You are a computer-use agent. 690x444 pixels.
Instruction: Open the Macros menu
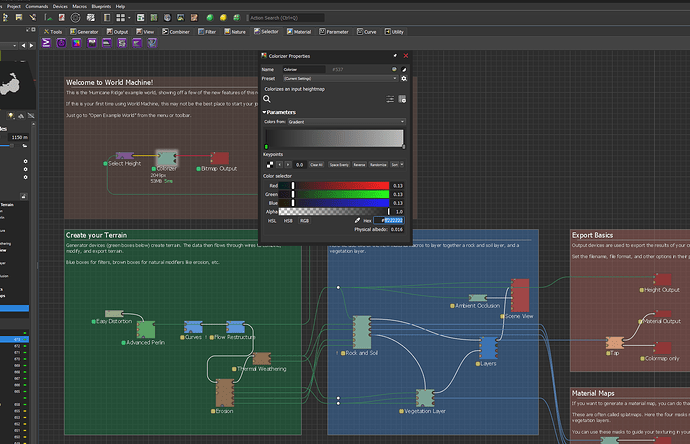coord(79,6)
